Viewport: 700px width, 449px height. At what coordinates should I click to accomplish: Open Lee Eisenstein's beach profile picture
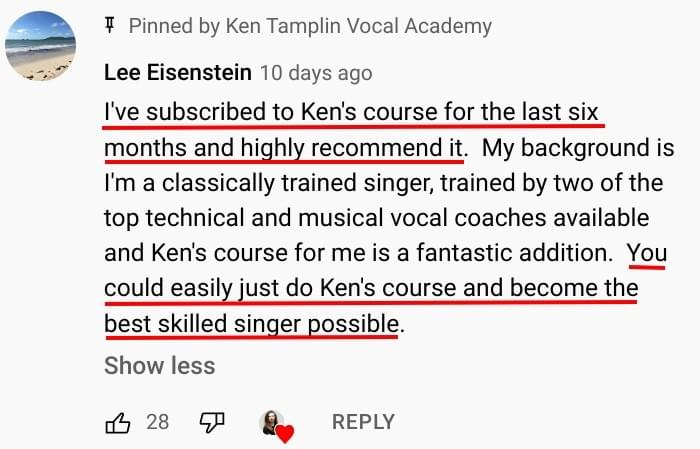(x=41, y=44)
